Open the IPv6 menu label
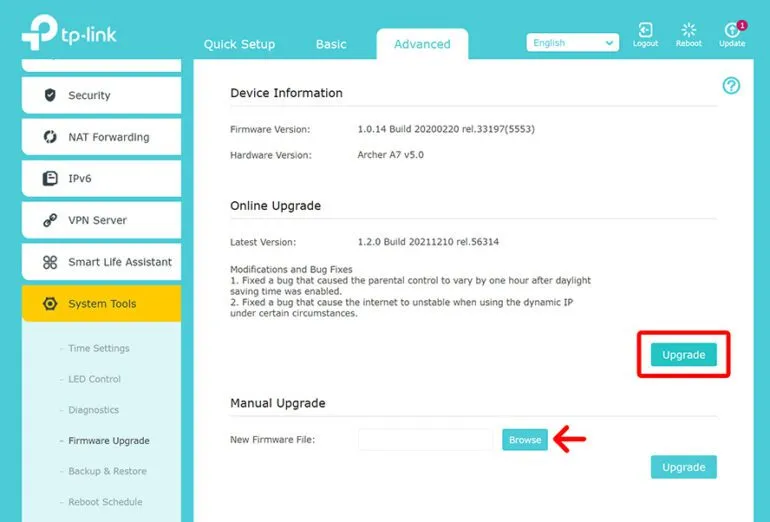Viewport: 770px width, 522px height. [x=80, y=179]
